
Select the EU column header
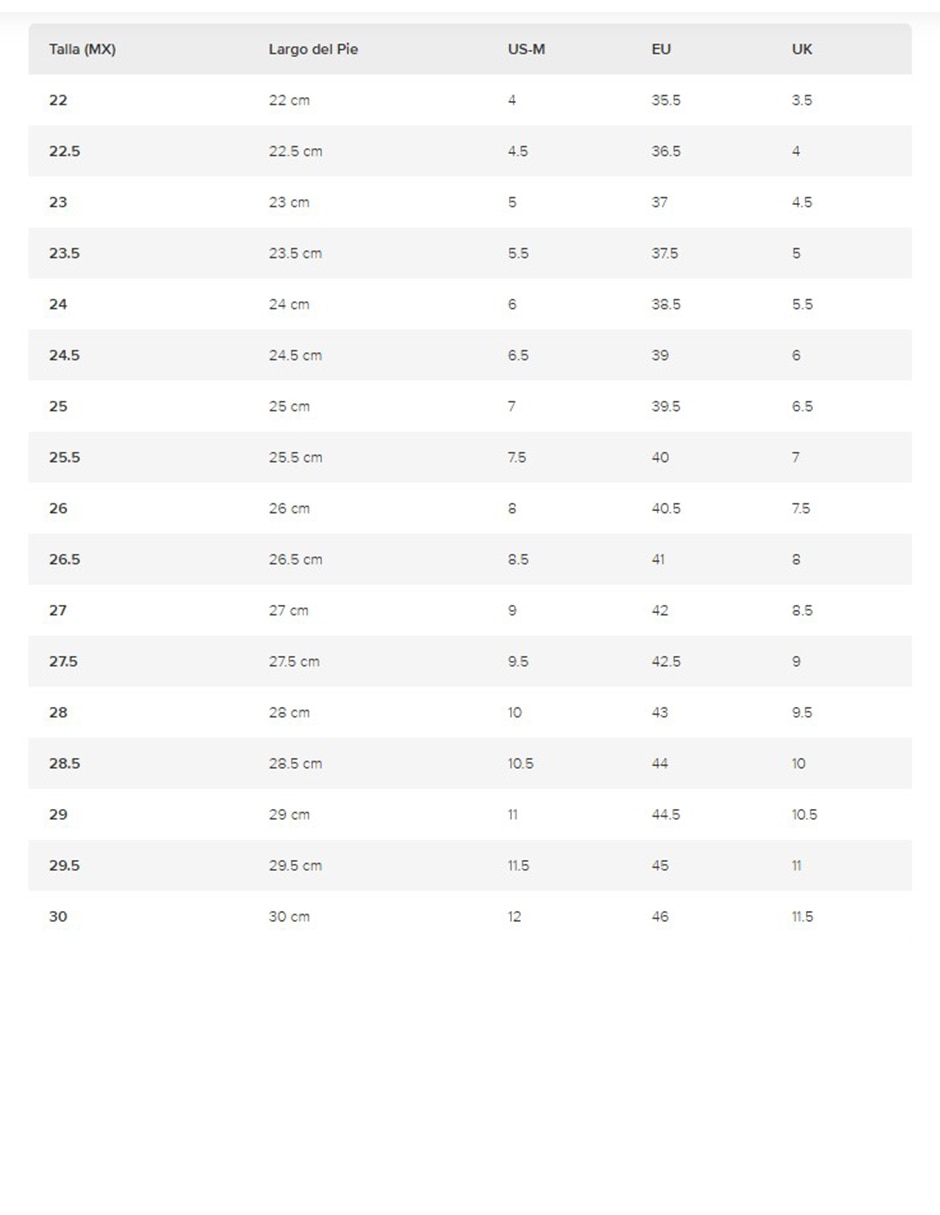(x=661, y=49)
